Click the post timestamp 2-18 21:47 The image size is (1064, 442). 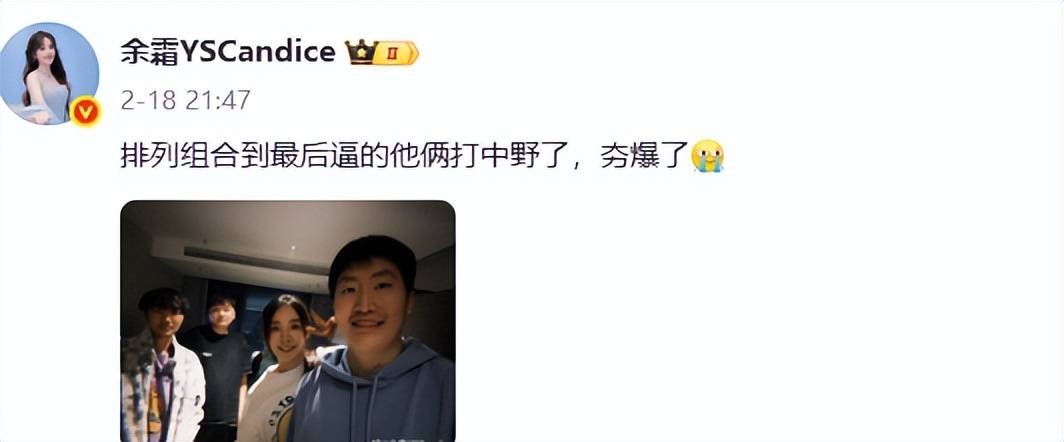click(x=186, y=100)
